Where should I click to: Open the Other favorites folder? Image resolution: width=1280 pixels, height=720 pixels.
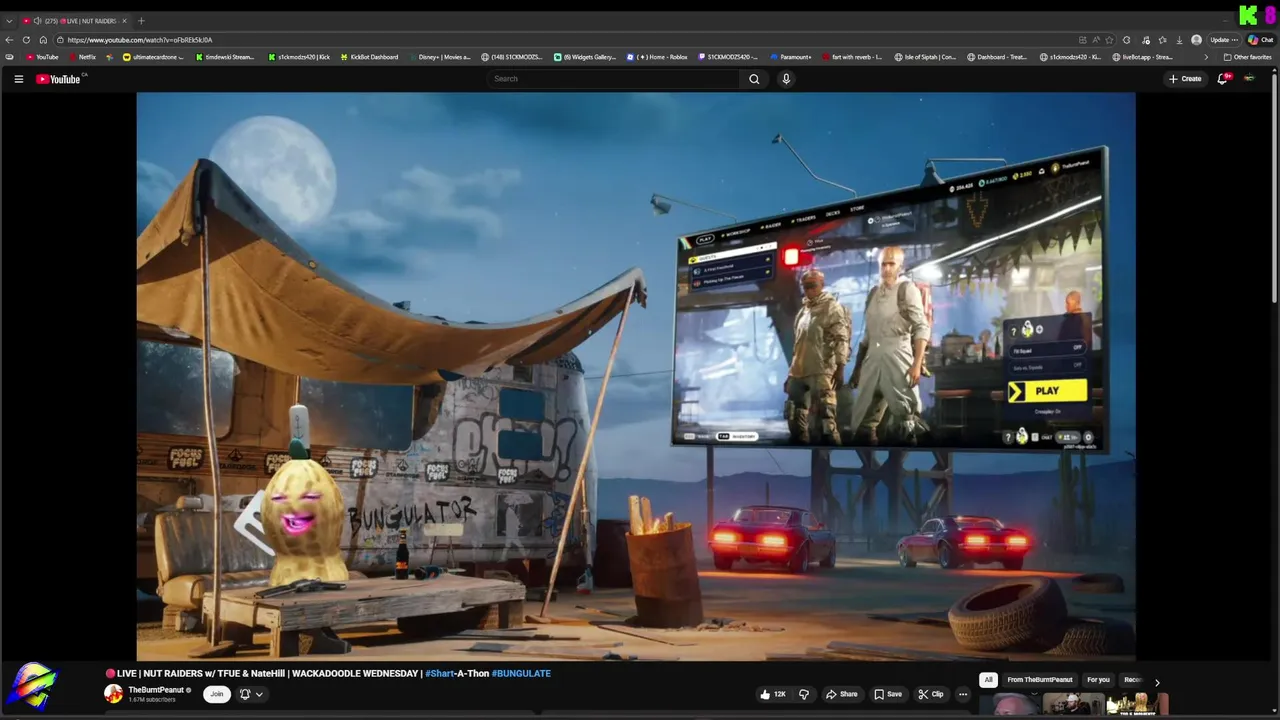point(1248,57)
